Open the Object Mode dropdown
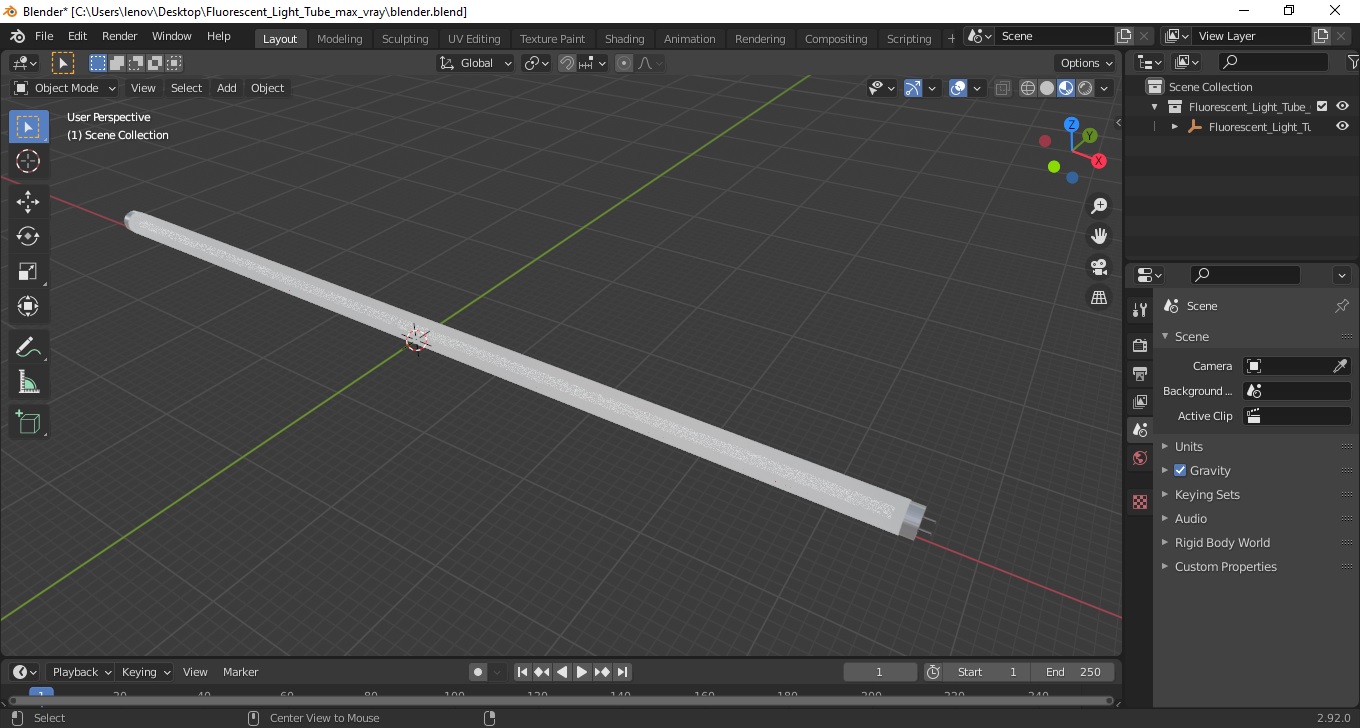 pyautogui.click(x=65, y=88)
